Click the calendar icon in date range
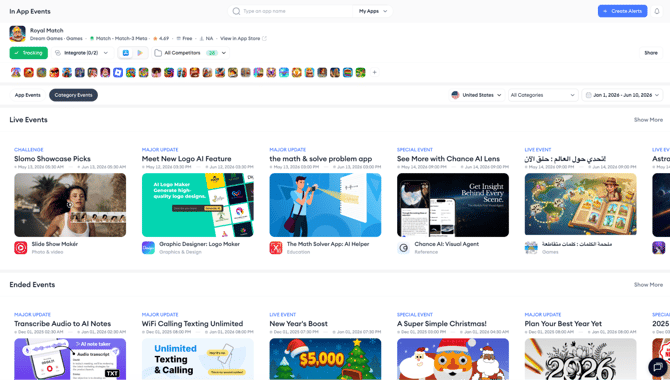The height and width of the screenshot is (380, 670). click(x=588, y=95)
